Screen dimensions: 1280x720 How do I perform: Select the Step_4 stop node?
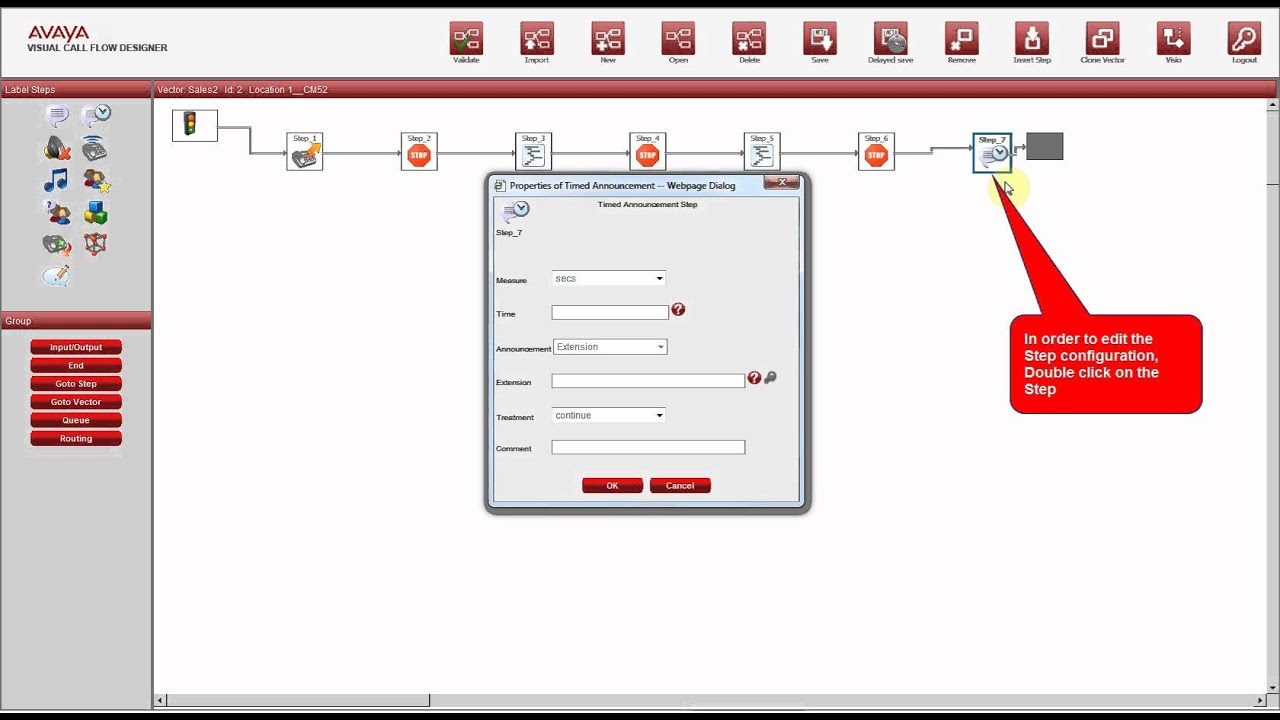(647, 152)
